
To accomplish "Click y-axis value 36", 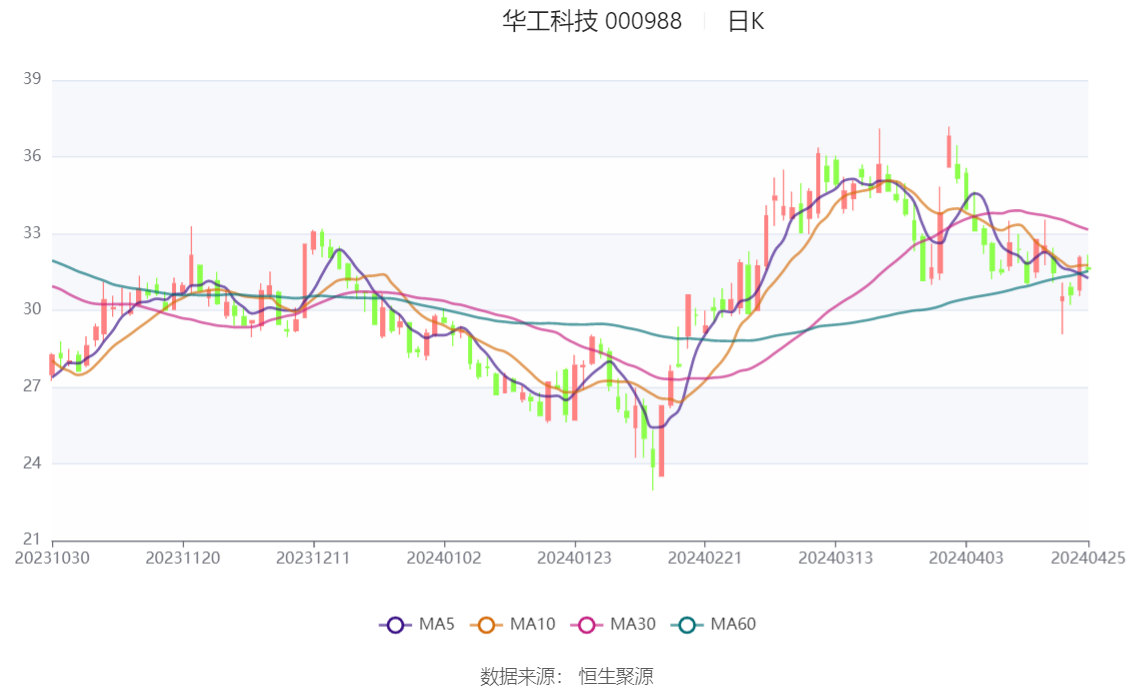I will [x=32, y=155].
